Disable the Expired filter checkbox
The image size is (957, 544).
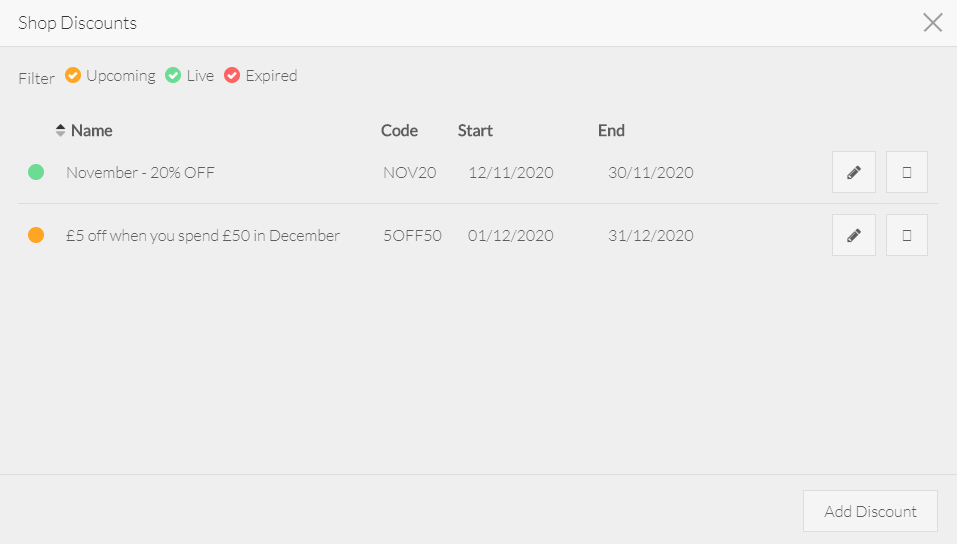pyautogui.click(x=232, y=75)
